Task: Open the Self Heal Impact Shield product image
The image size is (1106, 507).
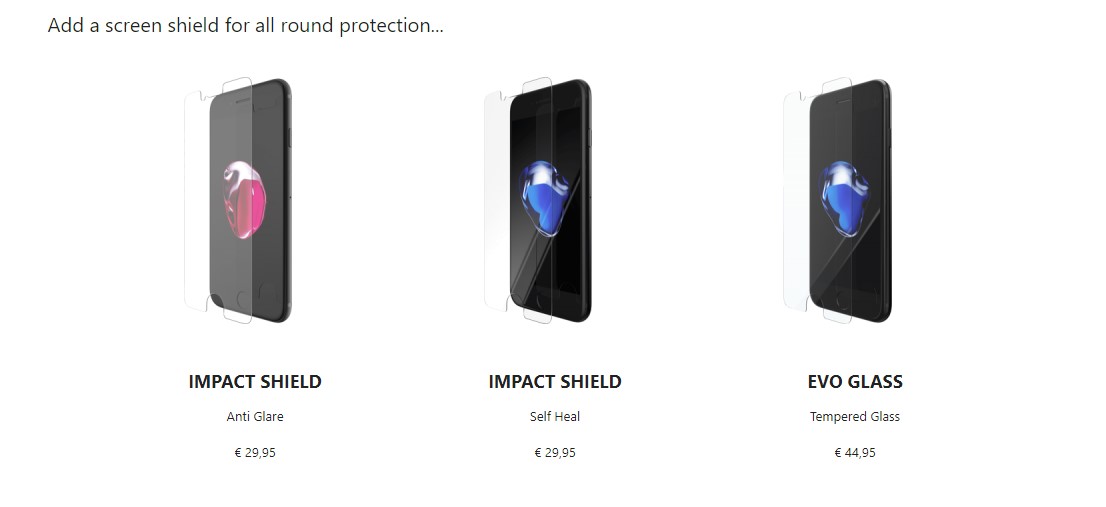Action: (x=537, y=200)
